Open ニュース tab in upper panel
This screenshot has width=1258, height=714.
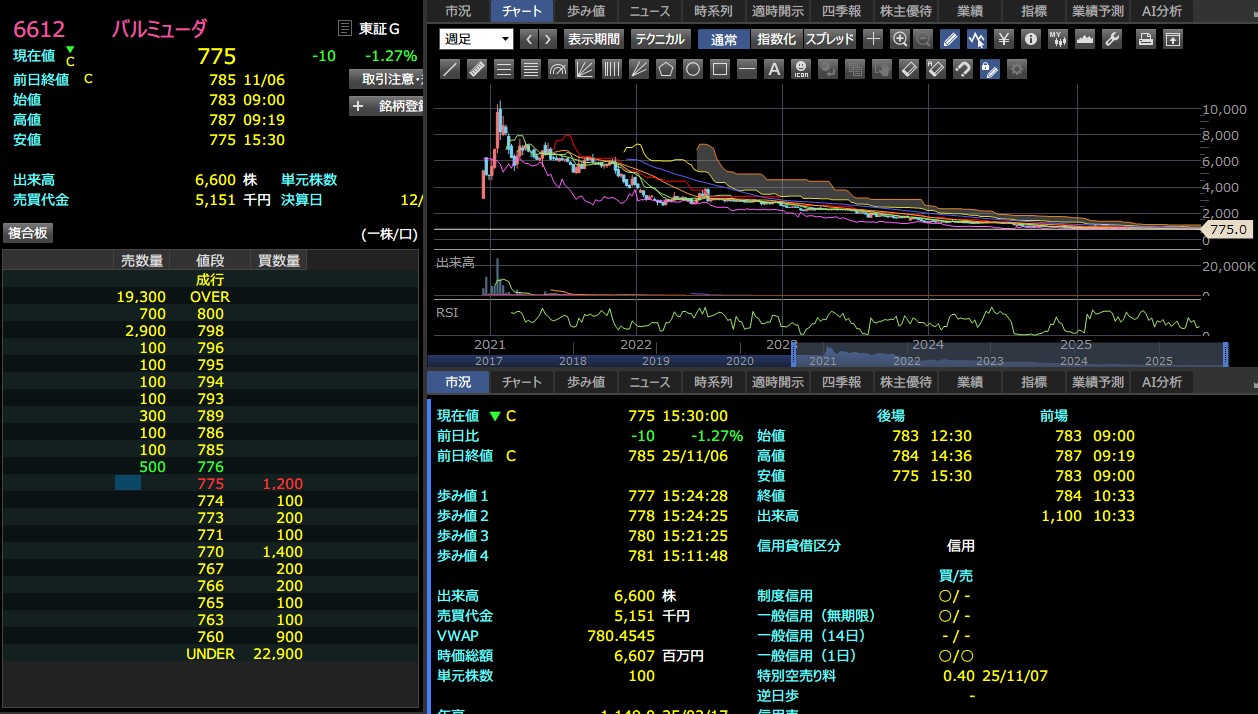(650, 11)
